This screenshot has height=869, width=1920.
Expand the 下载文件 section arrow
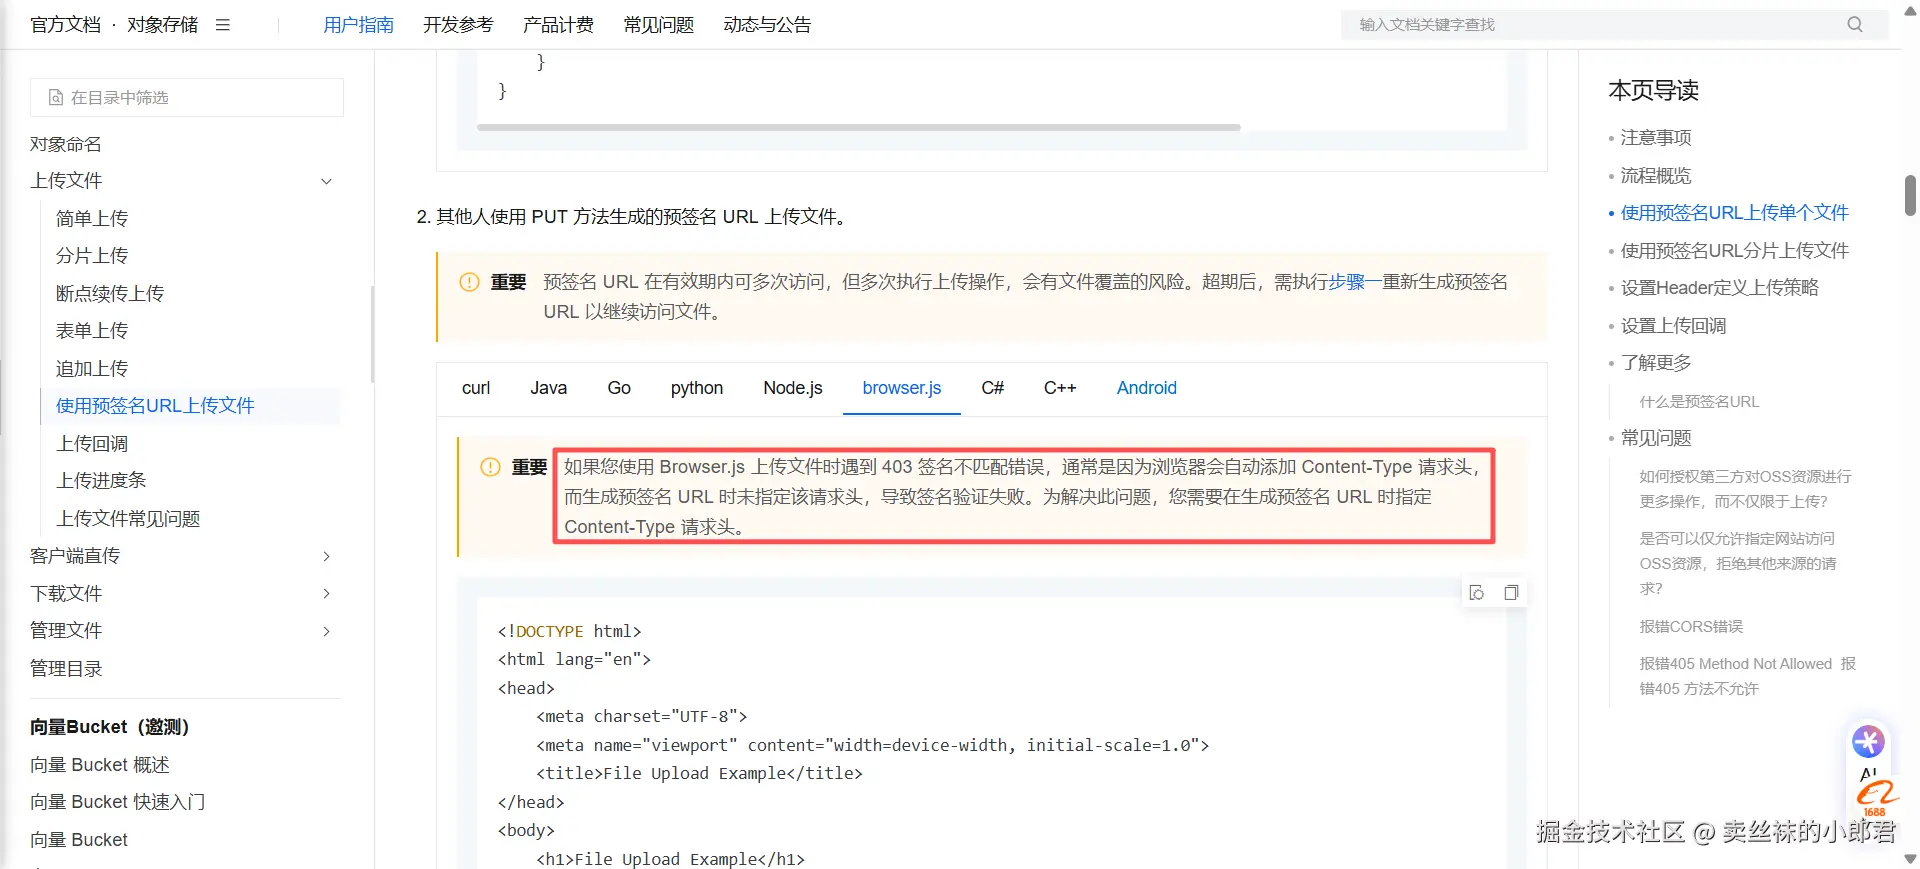point(326,594)
